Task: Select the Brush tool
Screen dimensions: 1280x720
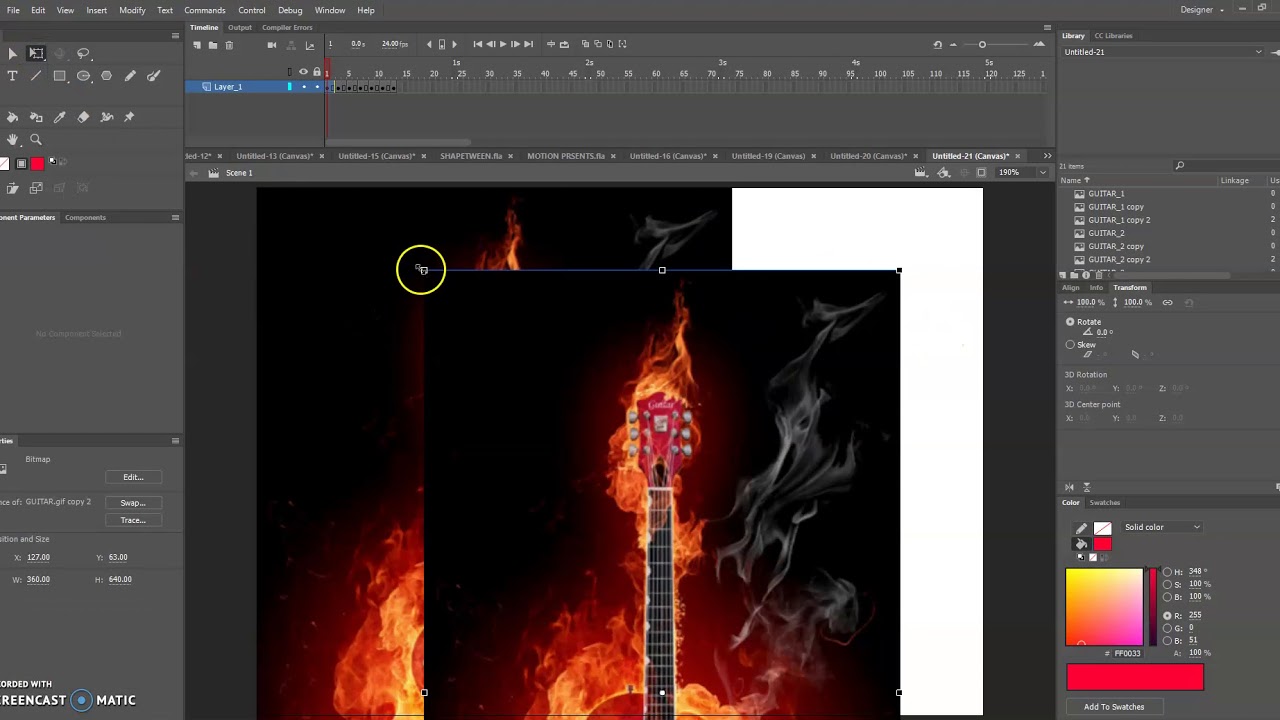Action: coord(153,76)
